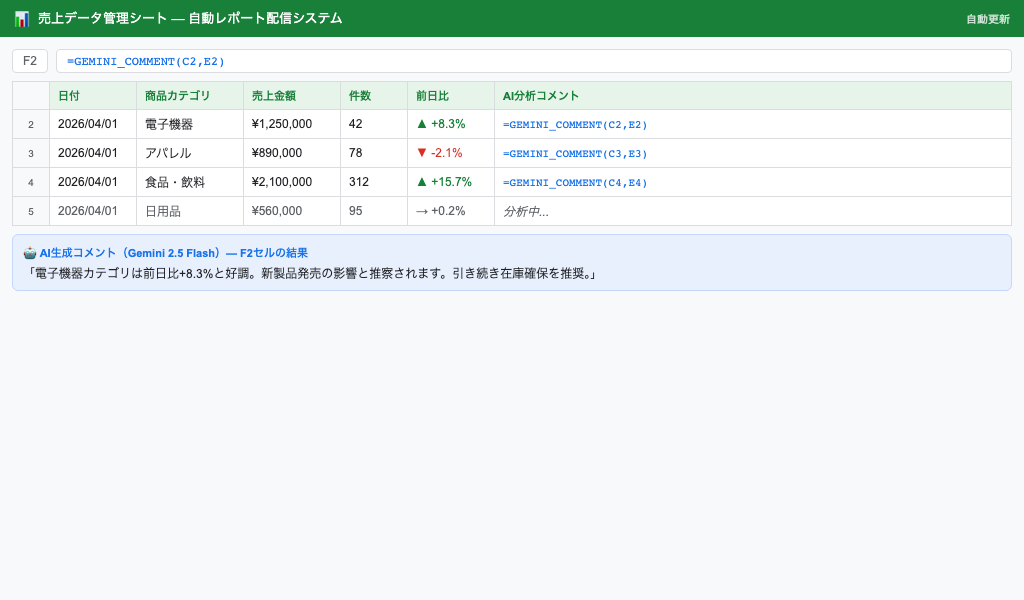Click row number 3 in the sheet
The image size is (1024, 600).
click(x=31, y=153)
